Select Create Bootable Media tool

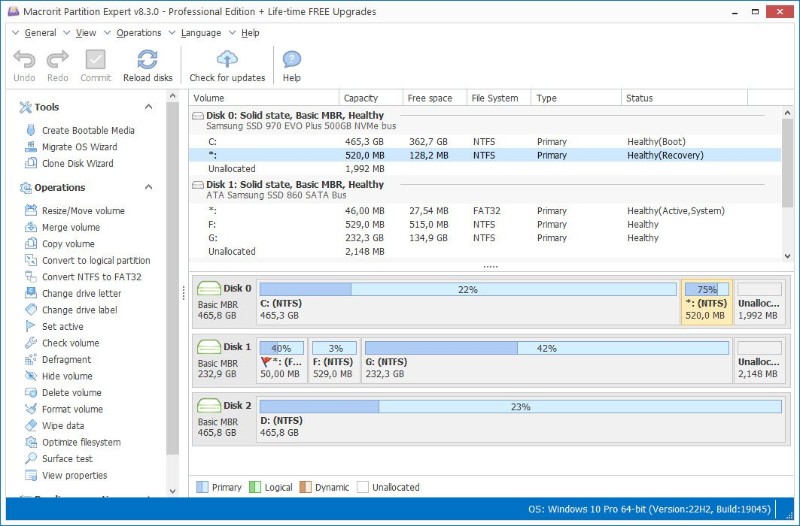click(x=88, y=131)
